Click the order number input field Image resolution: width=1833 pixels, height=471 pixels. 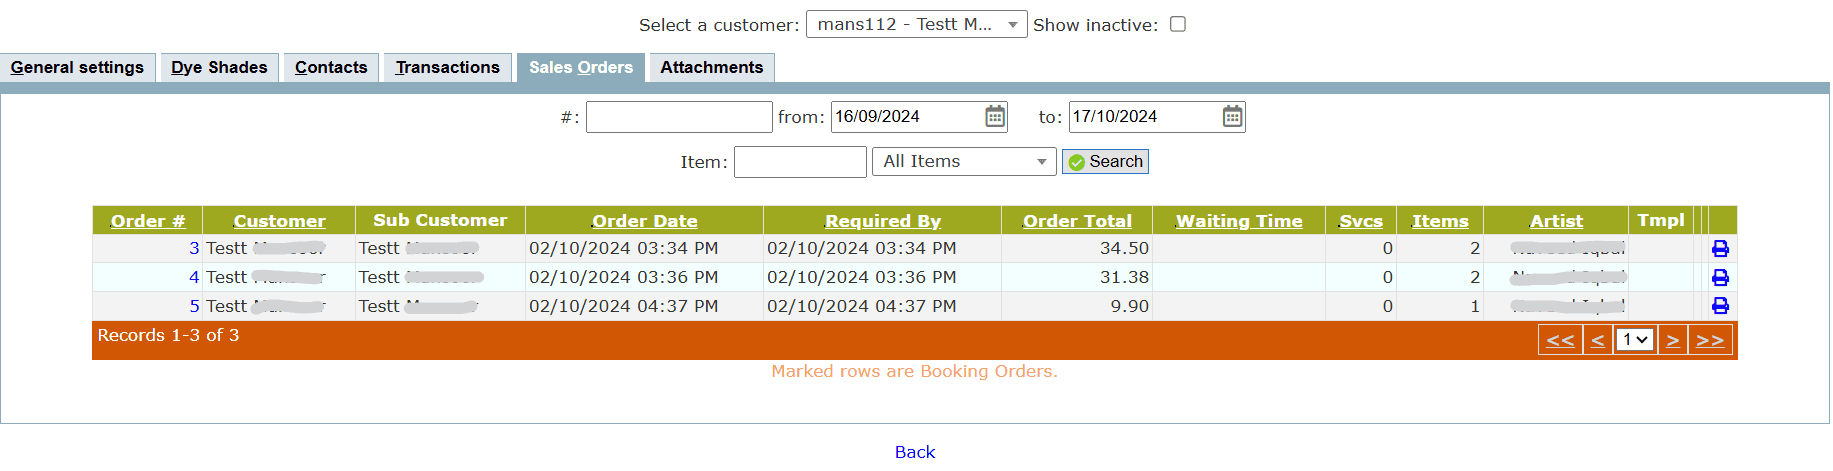pyautogui.click(x=679, y=117)
